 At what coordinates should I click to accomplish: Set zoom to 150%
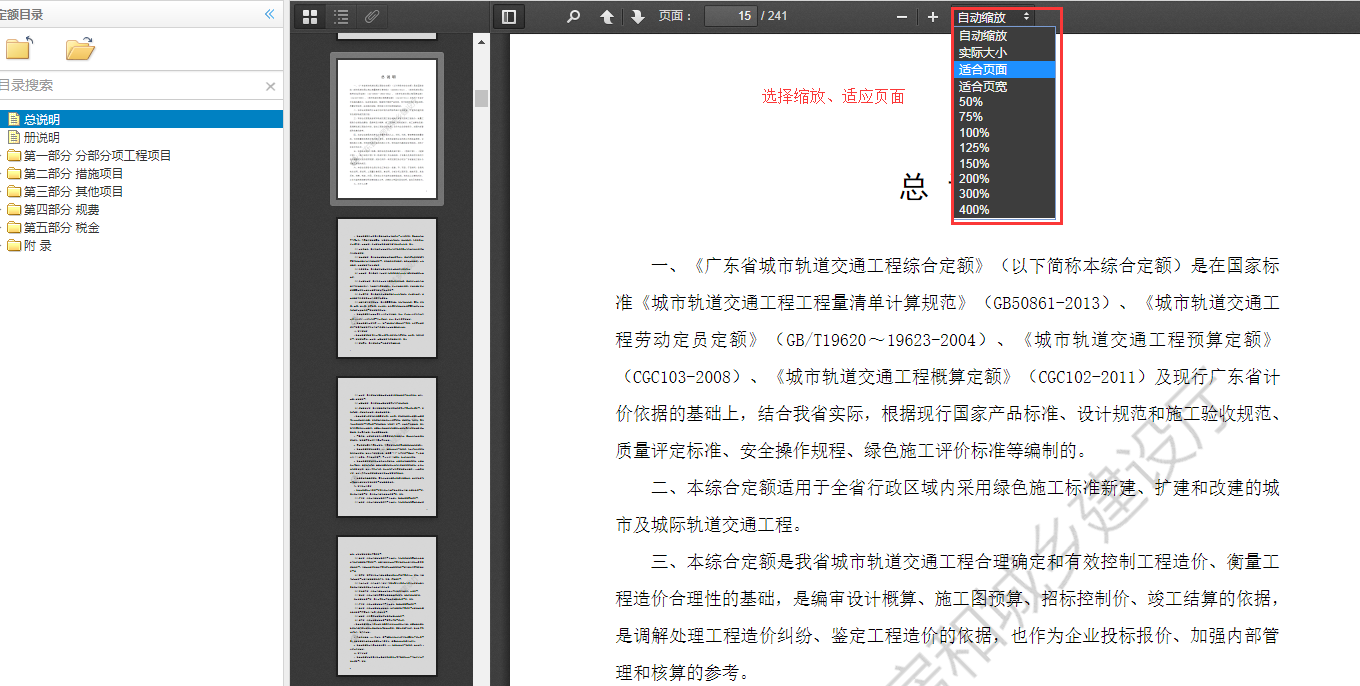point(1005,164)
